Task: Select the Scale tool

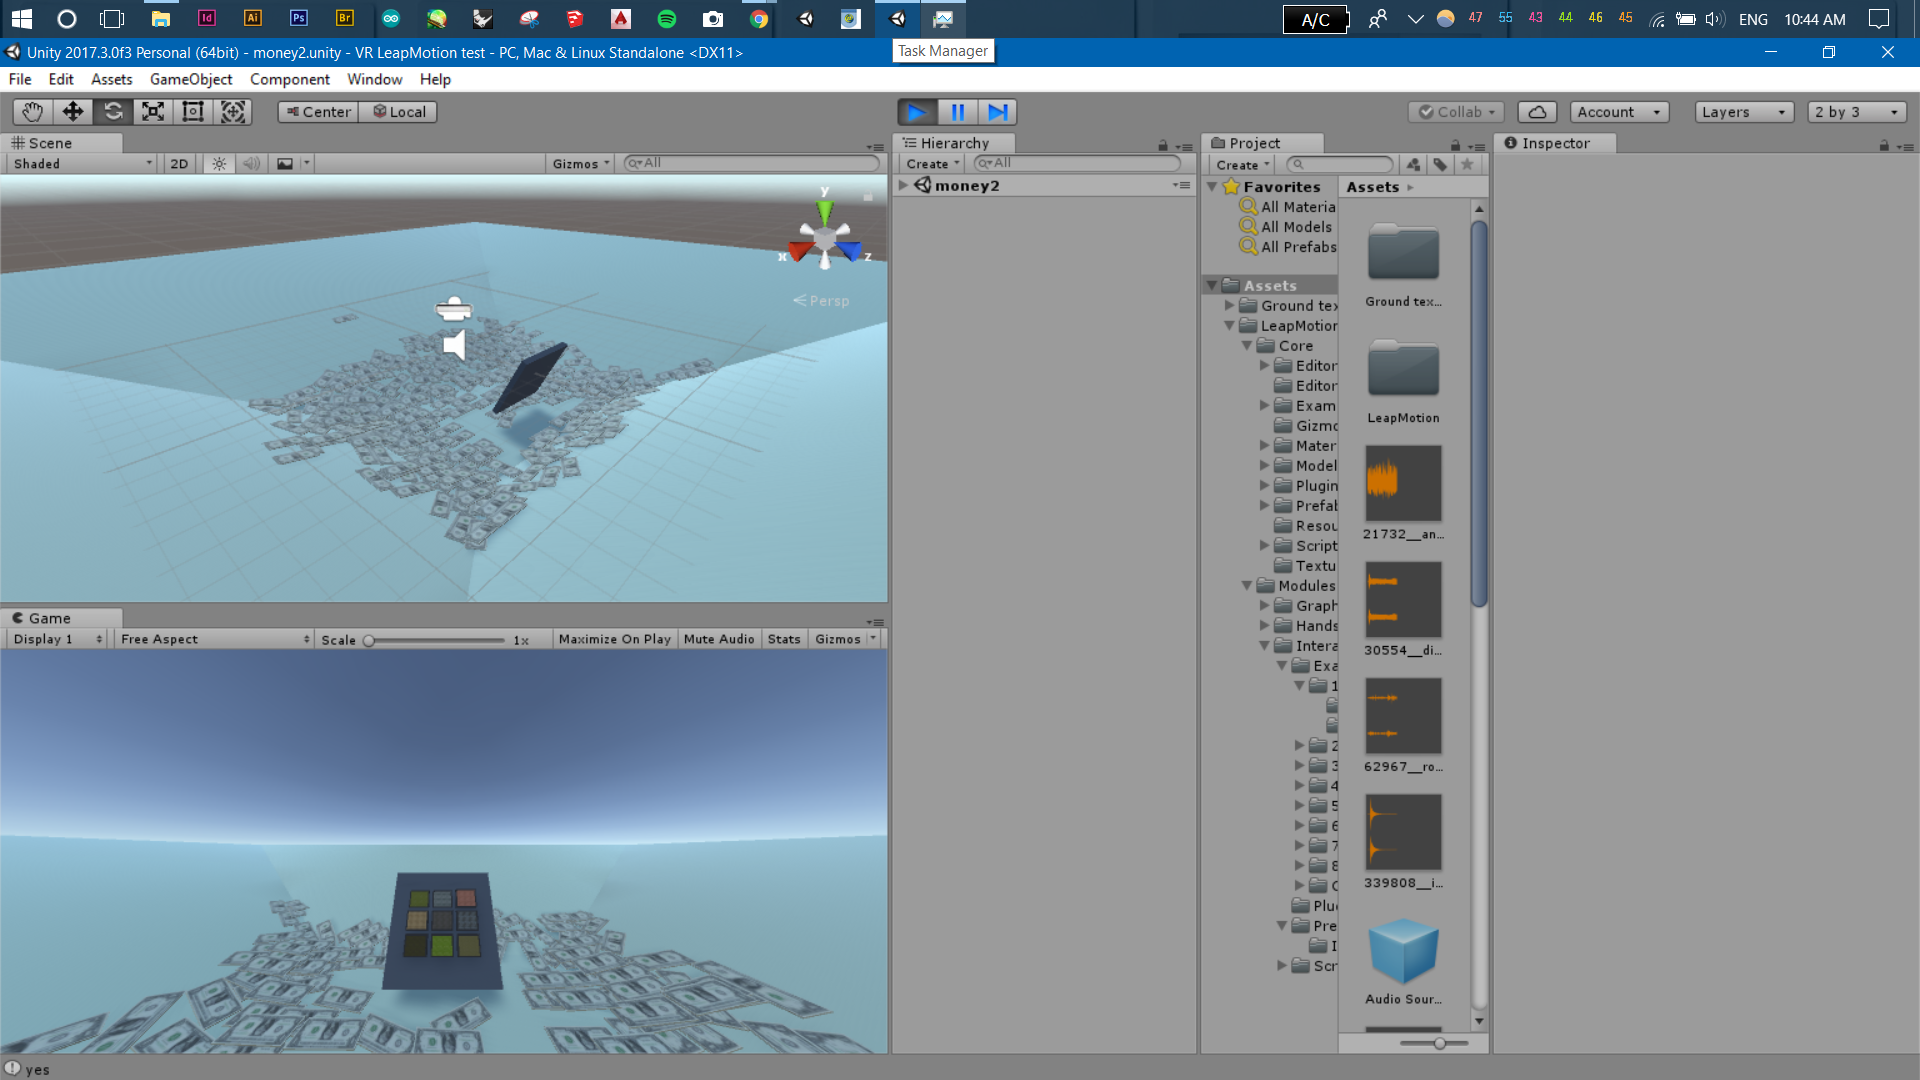Action: 153,112
